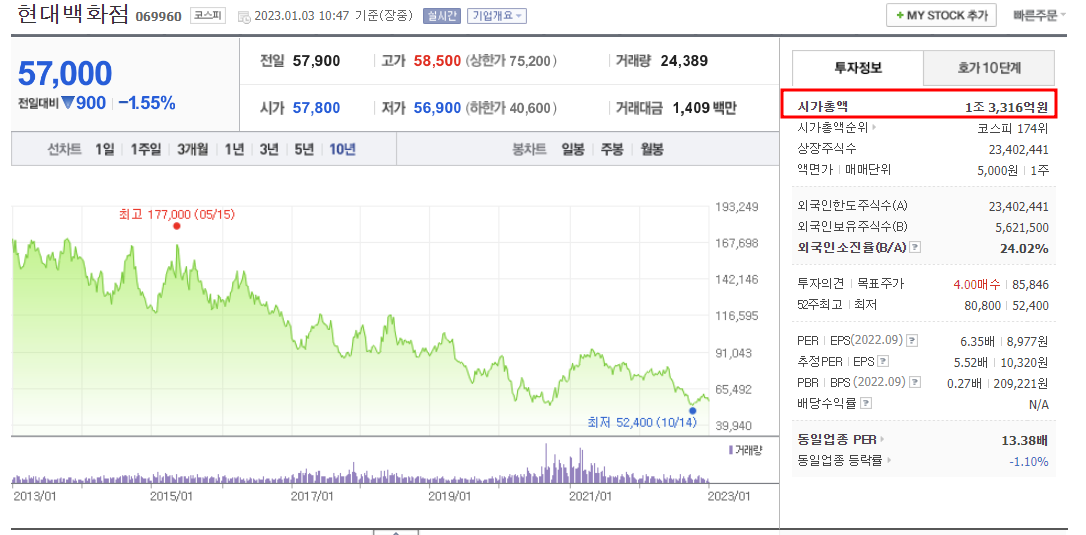Show the 일봉 candle chart

(573, 149)
